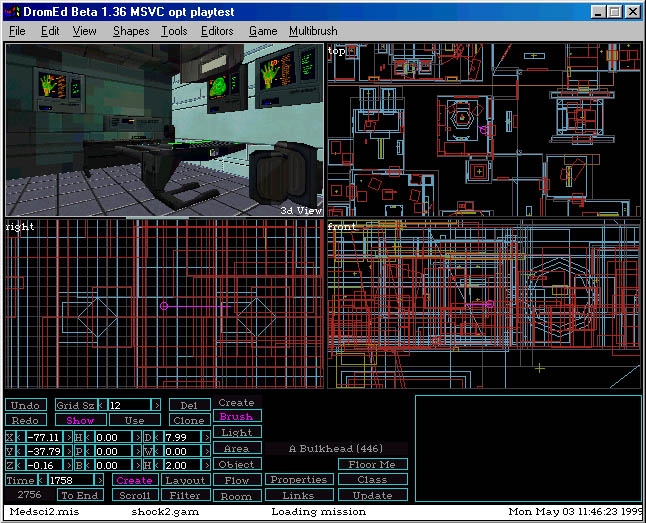Click the Y field showing -37.79
The image size is (646, 523).
pos(44,451)
